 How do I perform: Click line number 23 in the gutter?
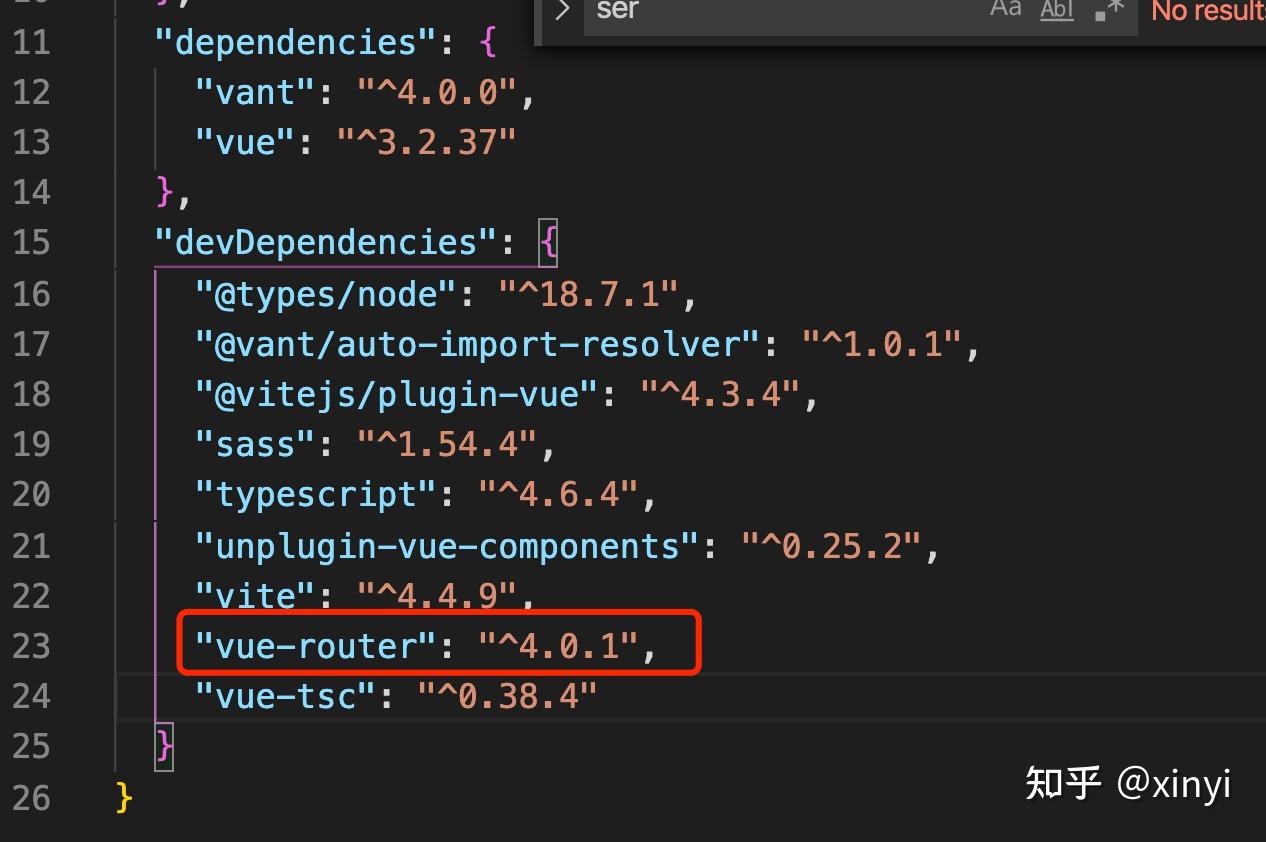point(31,645)
